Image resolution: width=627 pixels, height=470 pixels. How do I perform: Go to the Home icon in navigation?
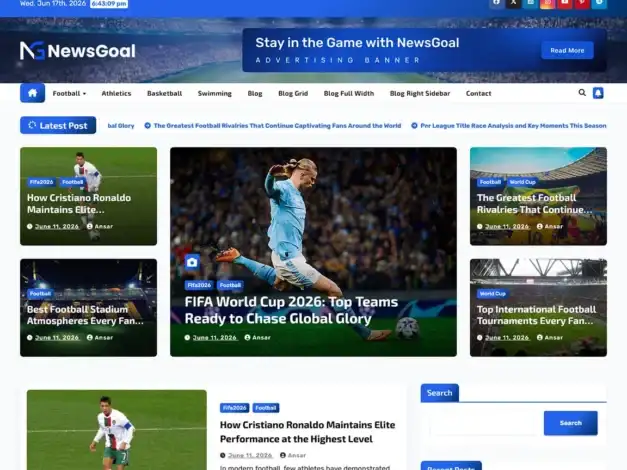point(32,93)
